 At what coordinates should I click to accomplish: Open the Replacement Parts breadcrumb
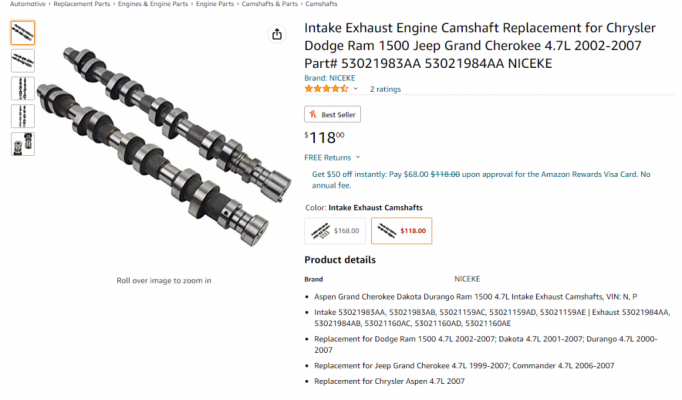[x=82, y=4]
